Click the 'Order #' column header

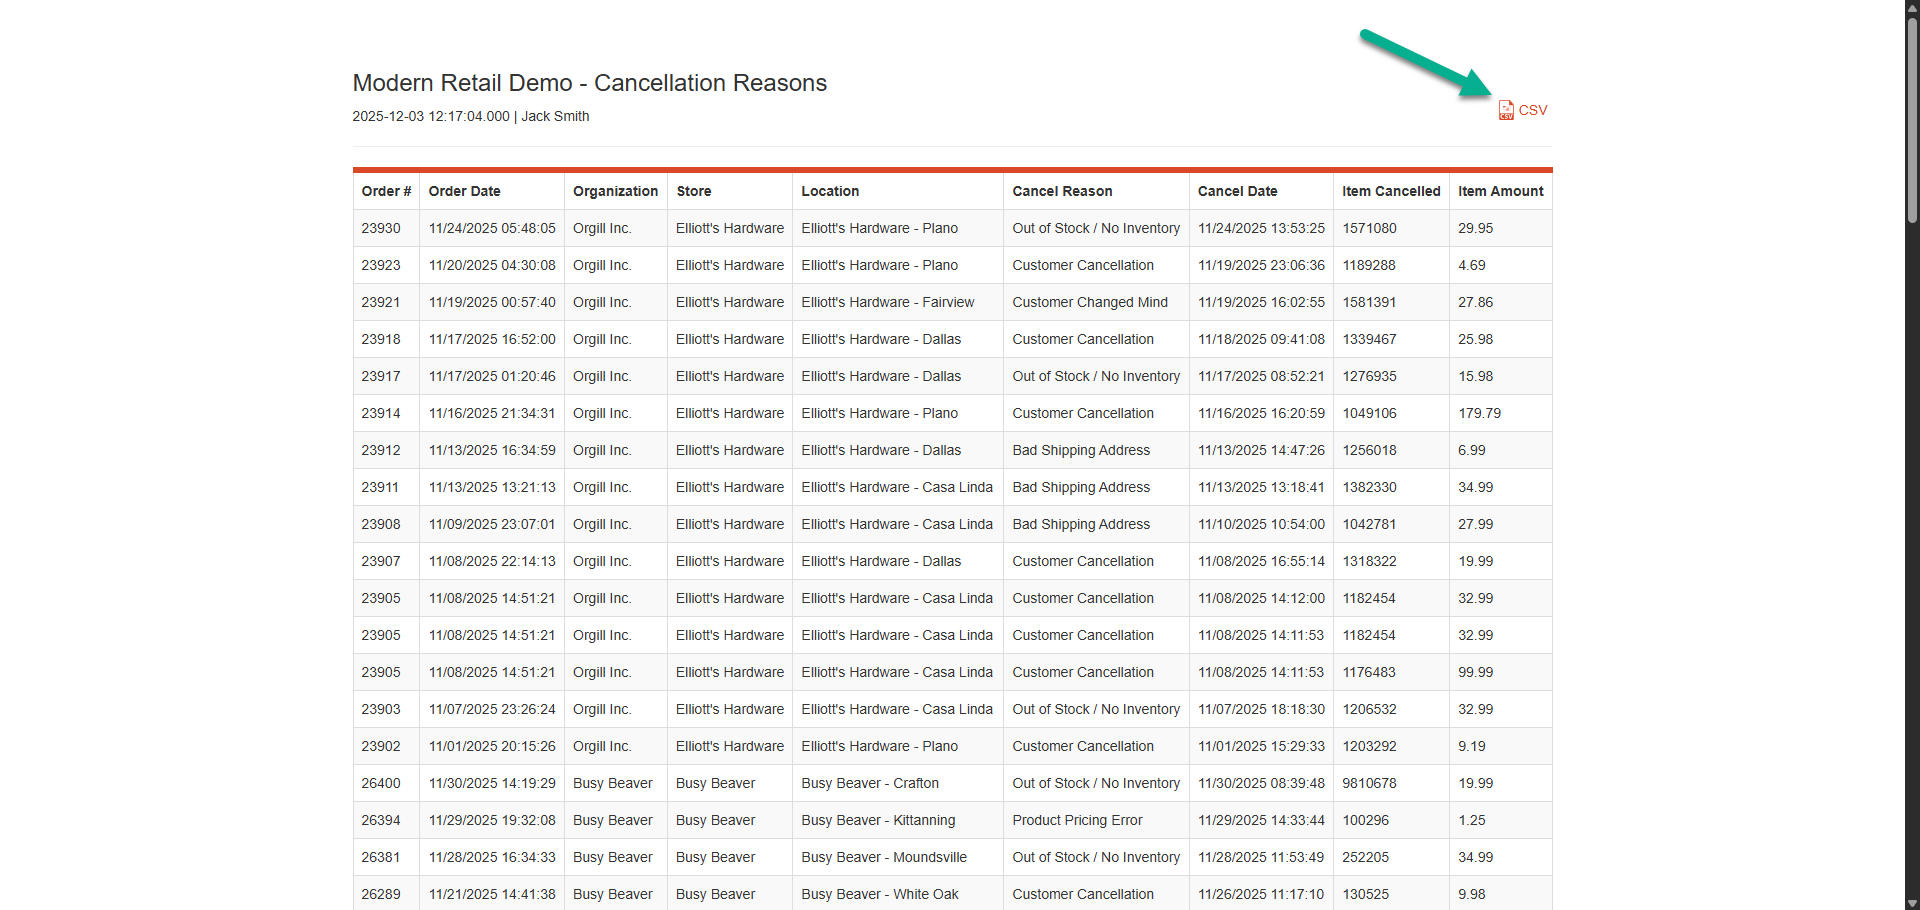(386, 191)
